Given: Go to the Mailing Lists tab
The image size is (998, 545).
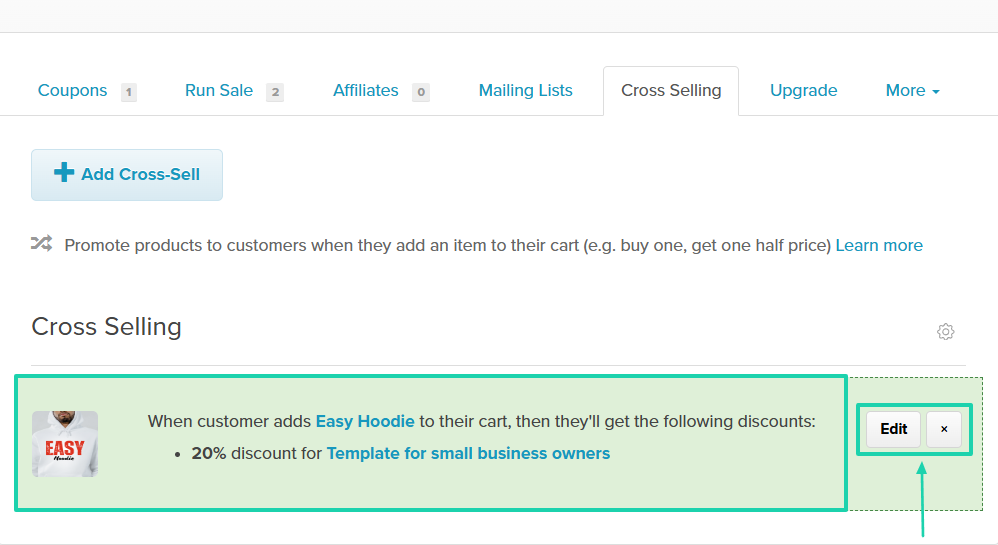Looking at the screenshot, I should [x=526, y=90].
